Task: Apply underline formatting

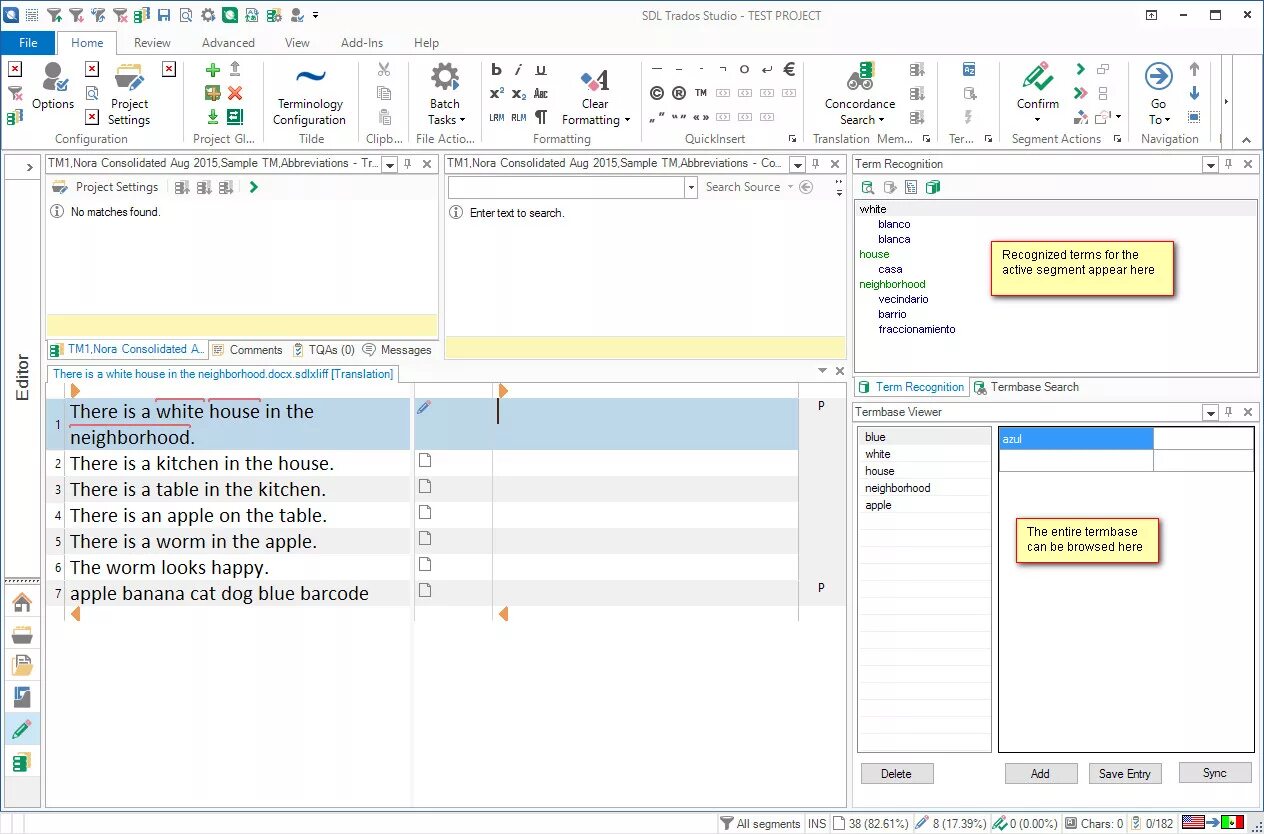Action: click(x=541, y=70)
